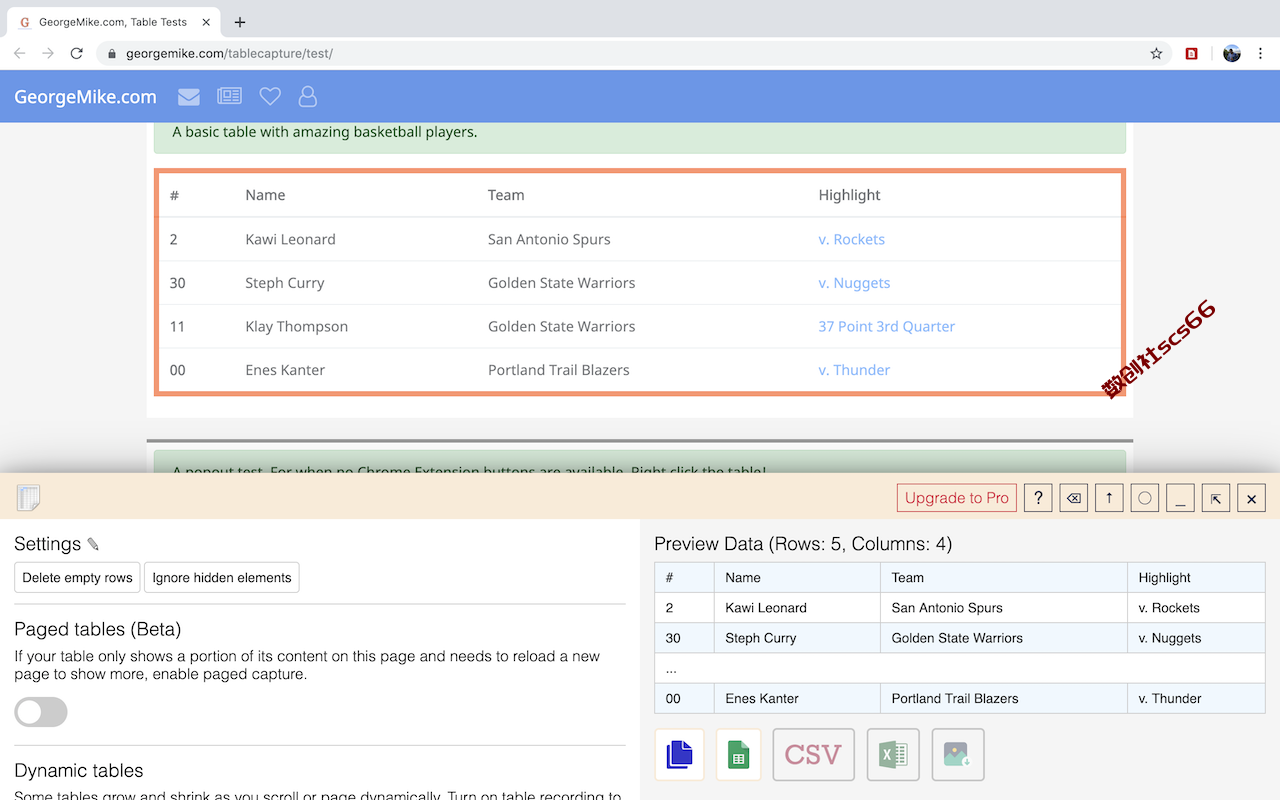Reload the page
This screenshot has width=1280, height=800.
(x=76, y=53)
